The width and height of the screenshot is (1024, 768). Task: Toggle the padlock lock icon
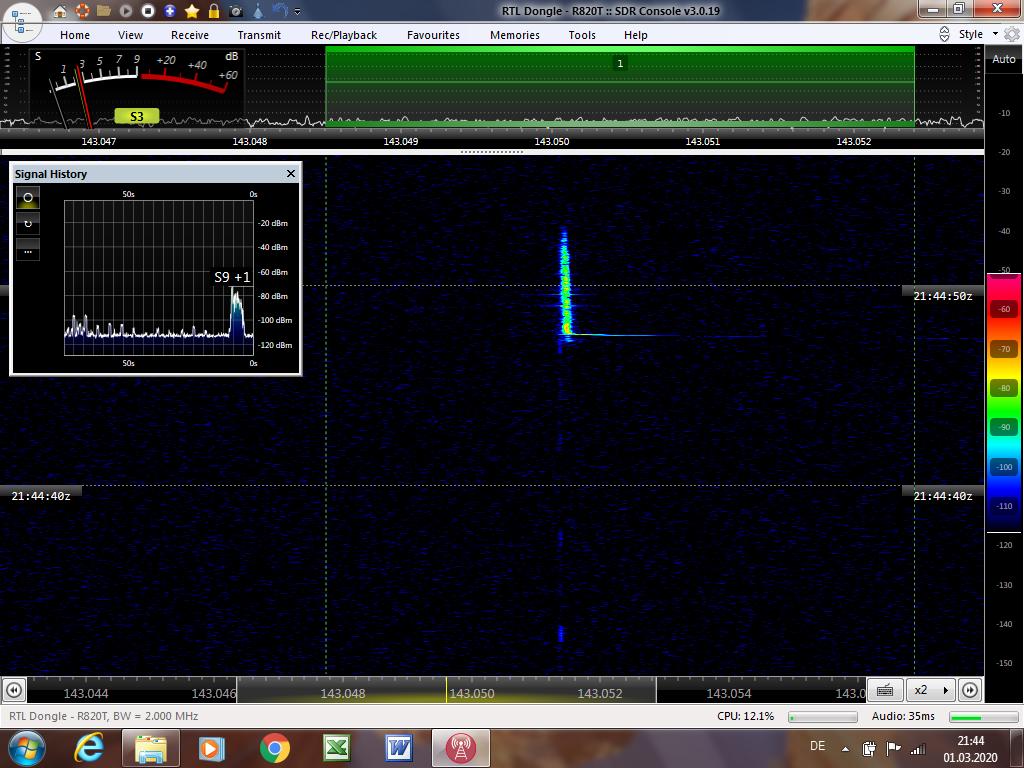click(214, 10)
